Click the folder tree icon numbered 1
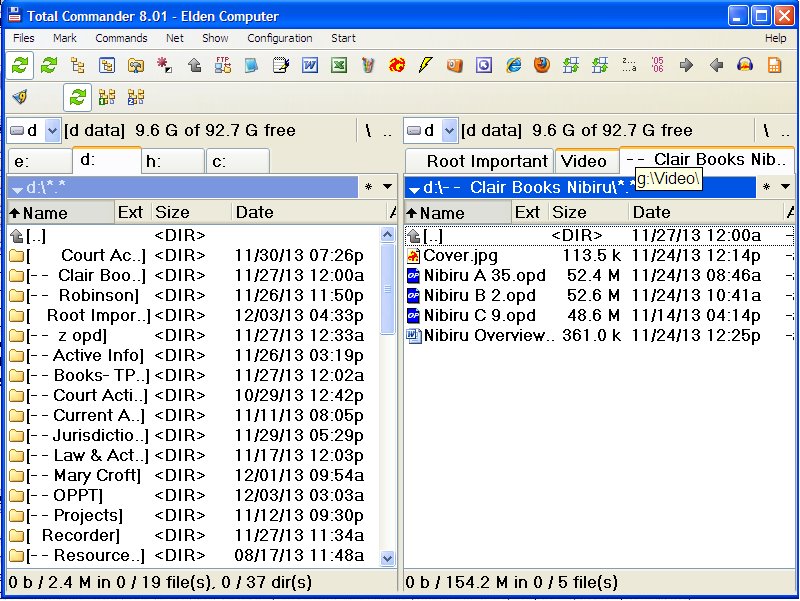Screen dimensions: 800x601 (107, 97)
